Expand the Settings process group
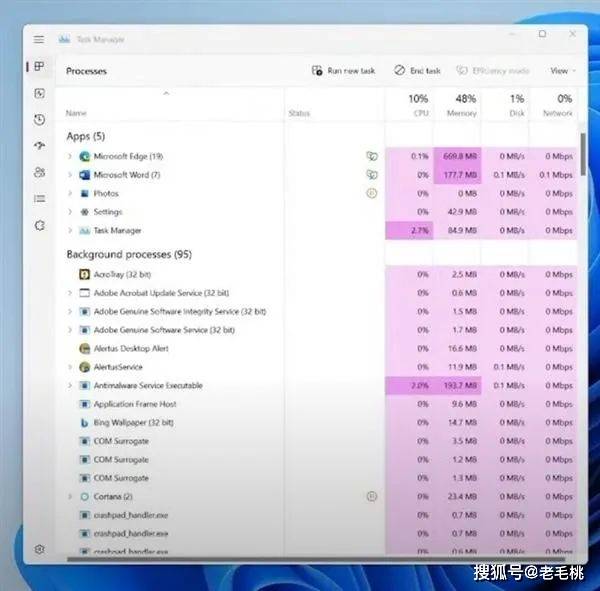 tap(70, 212)
